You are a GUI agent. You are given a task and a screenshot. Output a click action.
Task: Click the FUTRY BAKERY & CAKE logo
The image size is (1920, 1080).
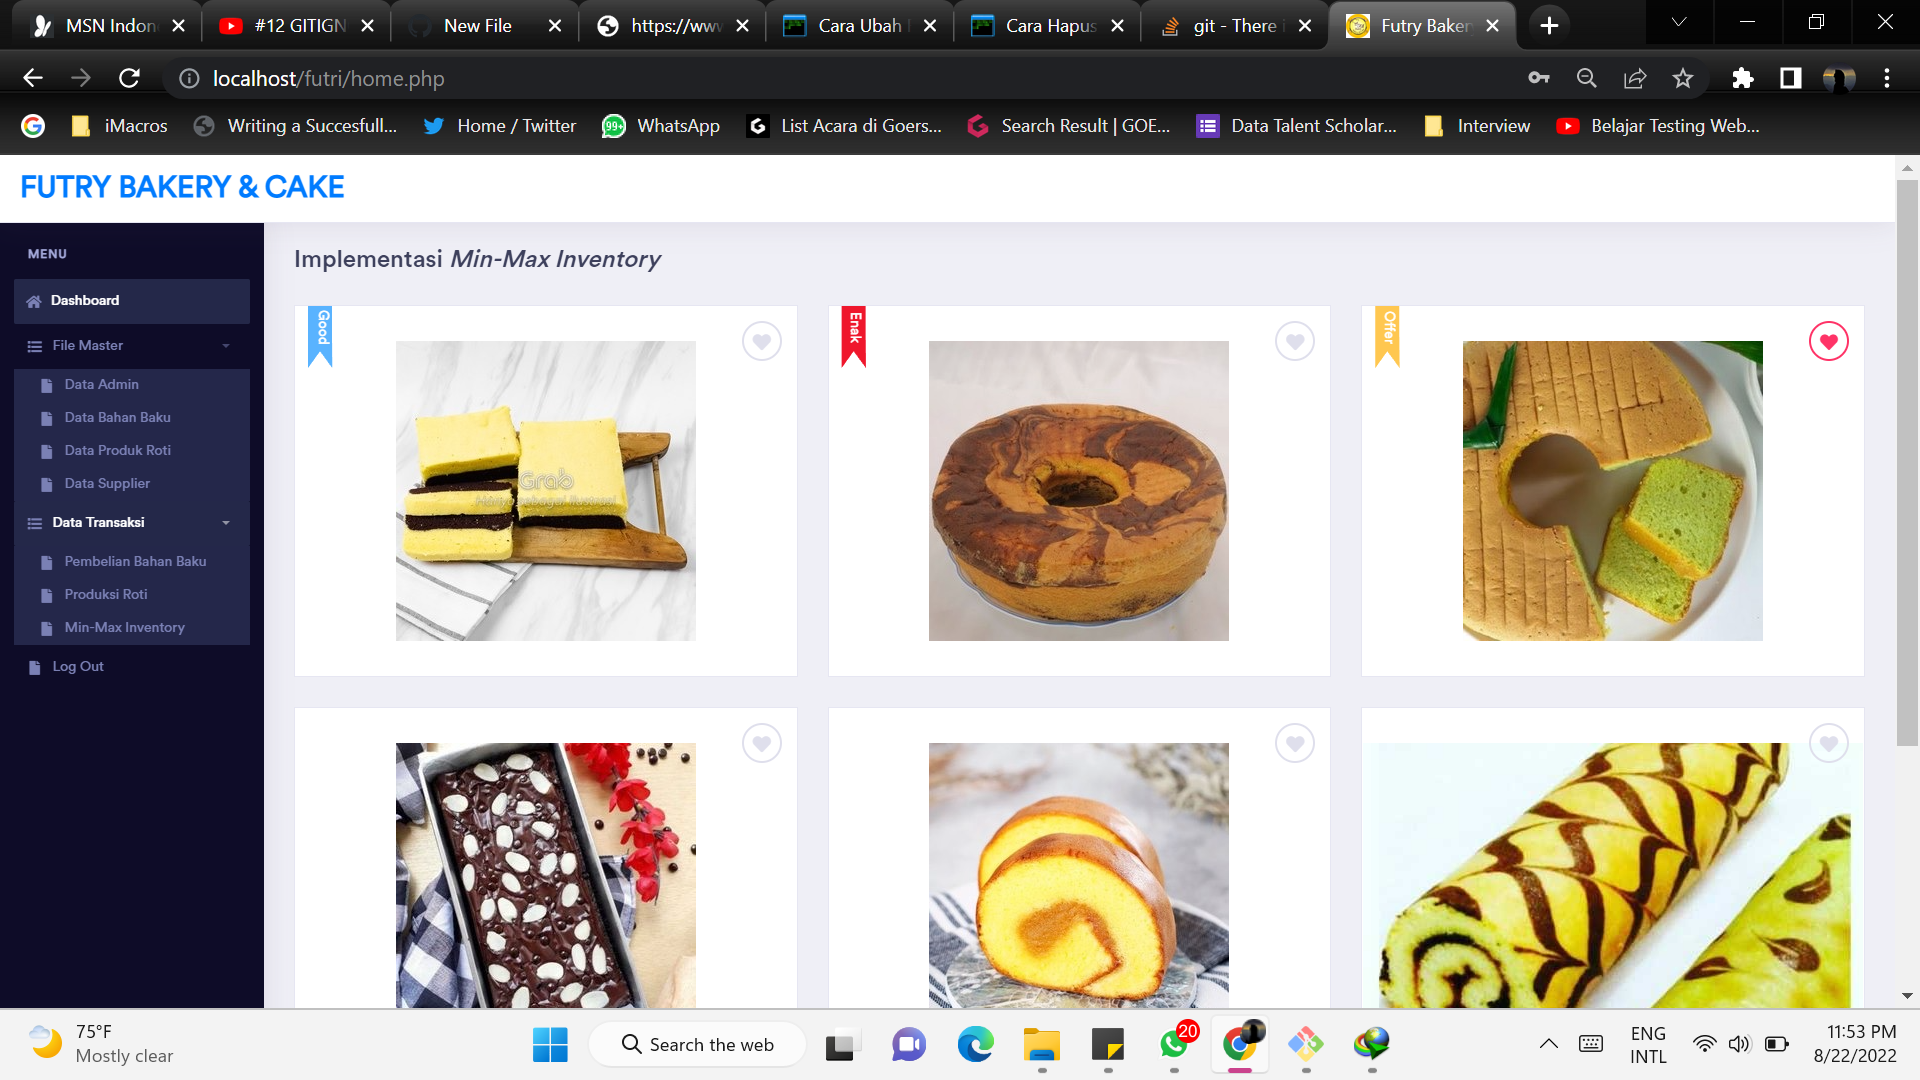coord(182,187)
